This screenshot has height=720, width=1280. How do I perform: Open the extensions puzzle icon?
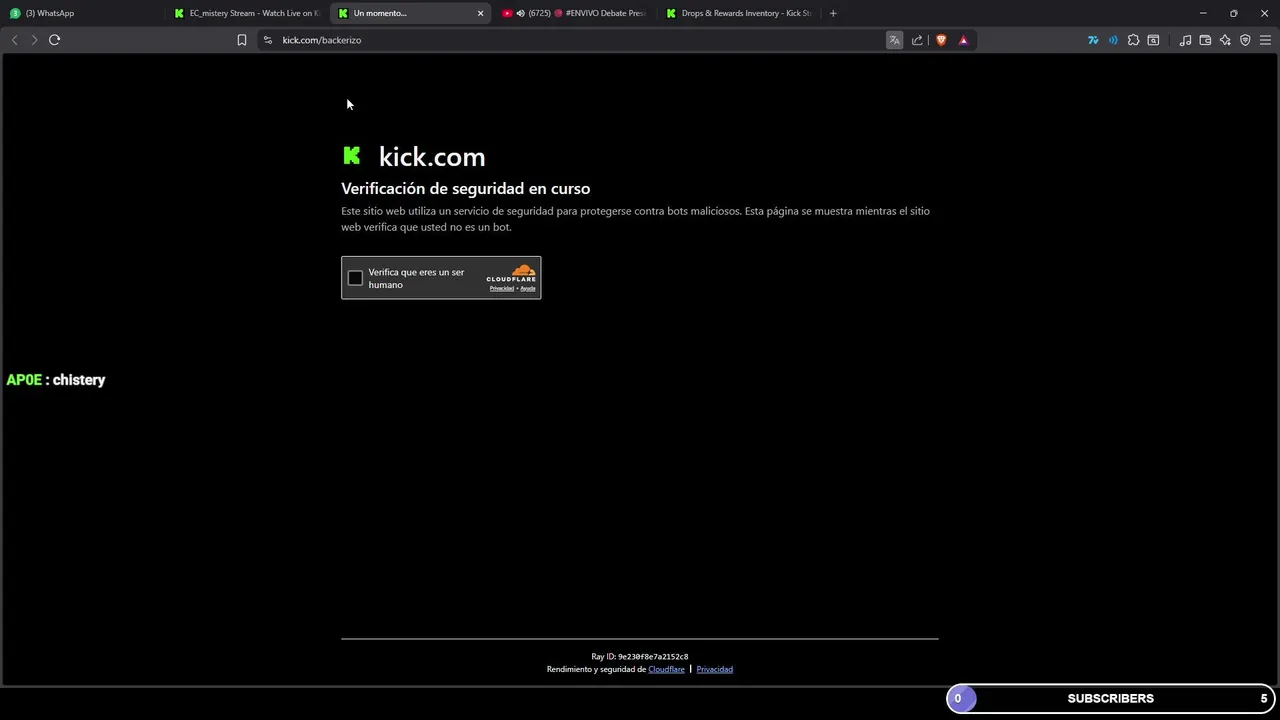click(1133, 40)
